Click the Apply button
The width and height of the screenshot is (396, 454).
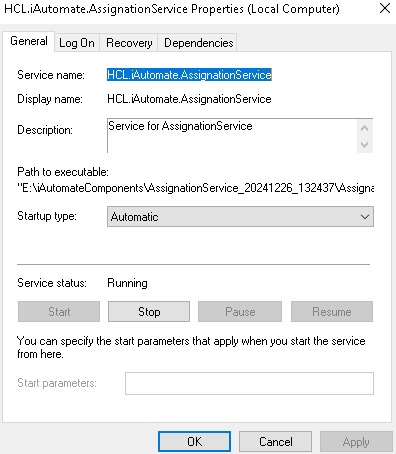[x=356, y=442]
